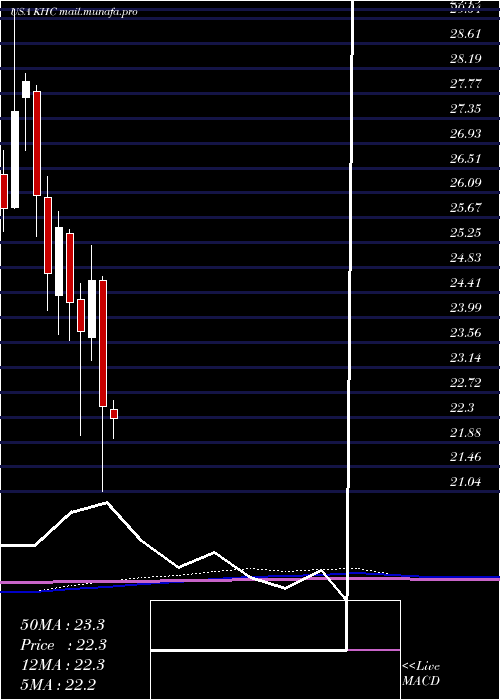This screenshot has height=700, width=500.
Task: Click the 28.61 price axis label
Action: pos(465,33)
